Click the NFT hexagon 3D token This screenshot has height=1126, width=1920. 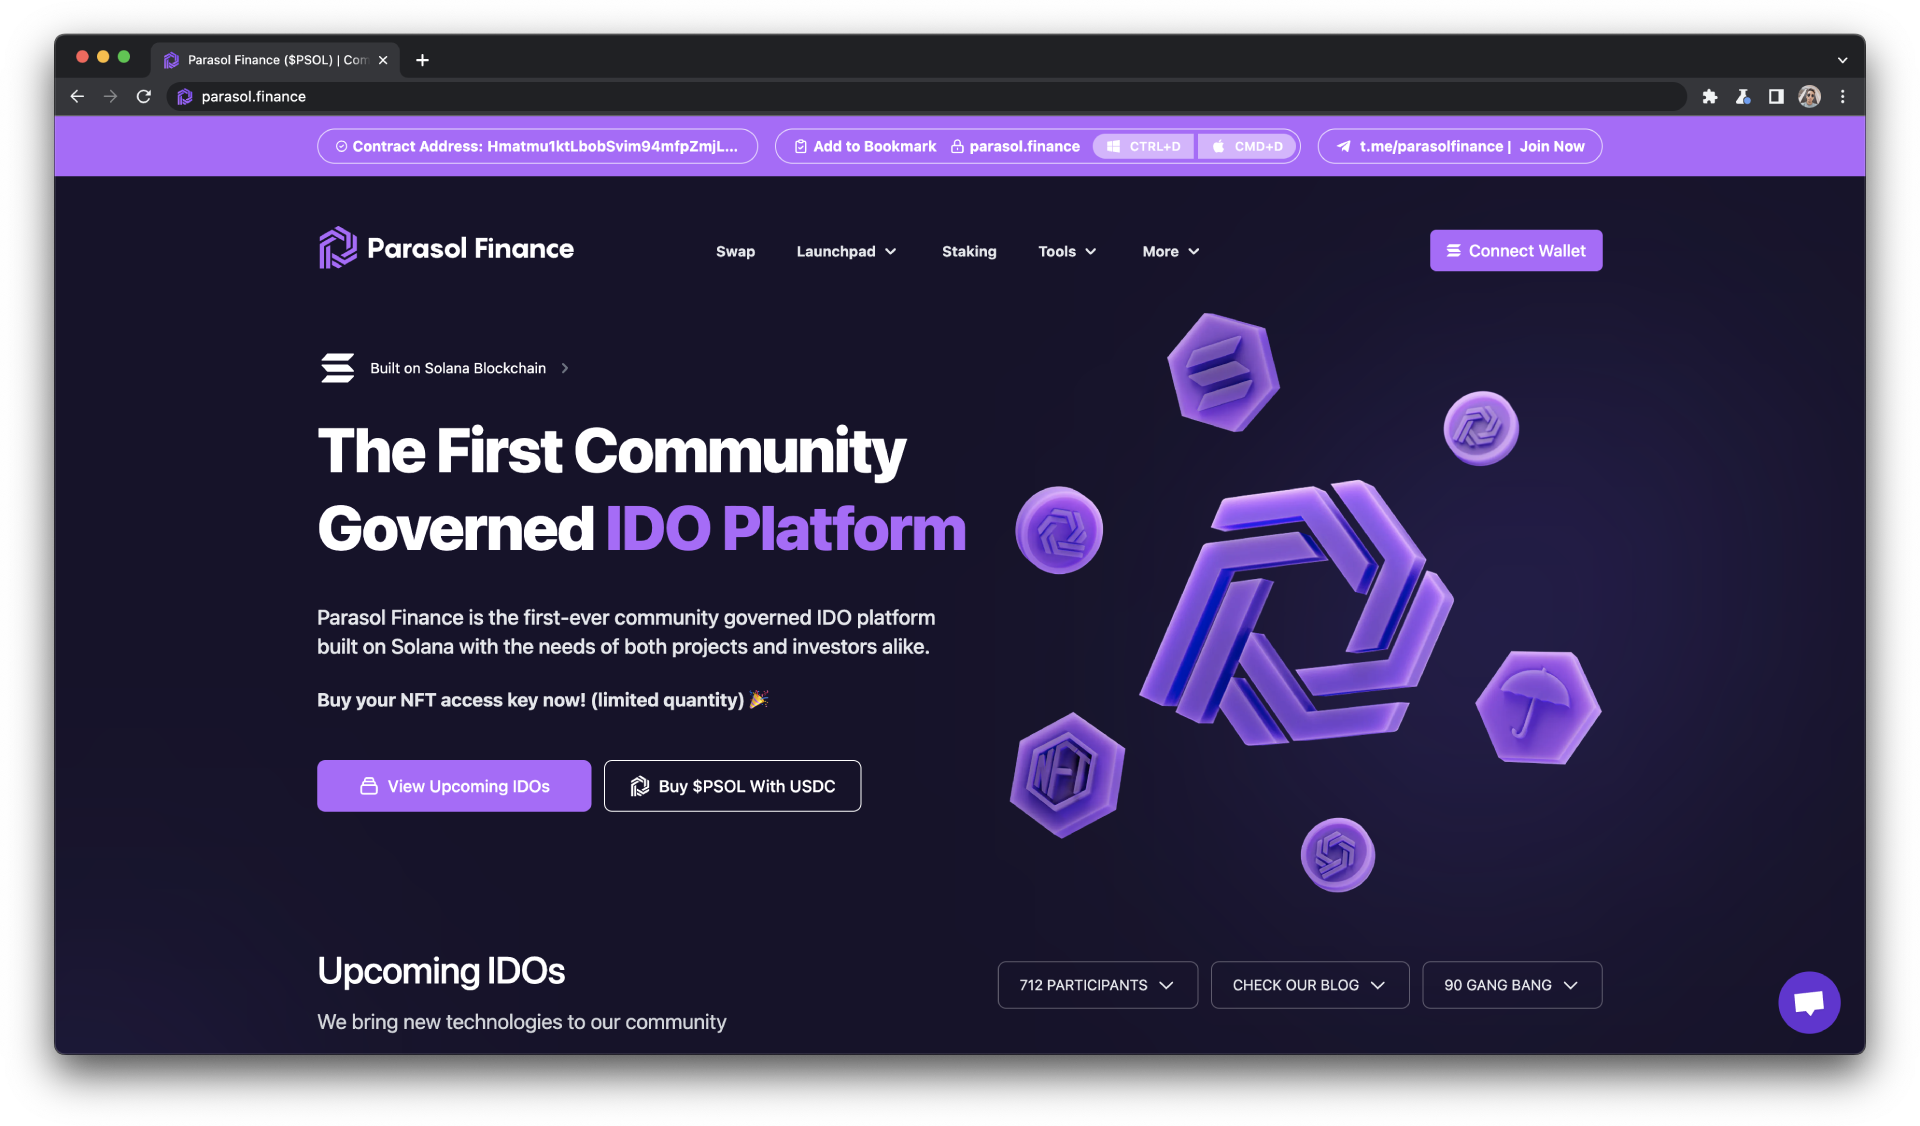[x=1067, y=775]
